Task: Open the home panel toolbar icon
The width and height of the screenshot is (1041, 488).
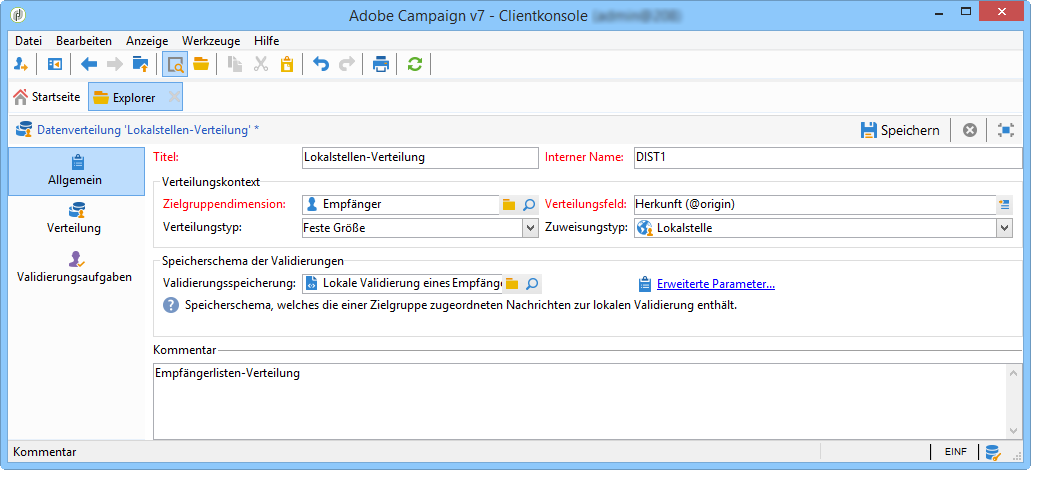Action: (54, 64)
